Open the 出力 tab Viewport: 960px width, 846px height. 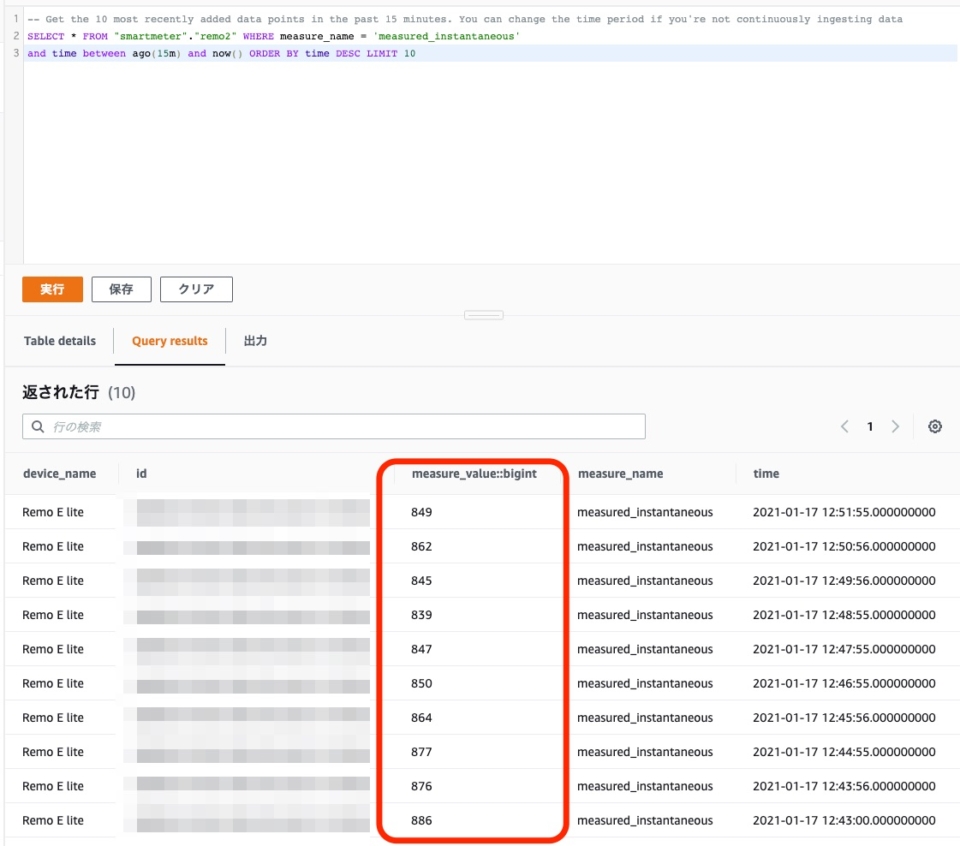click(256, 341)
